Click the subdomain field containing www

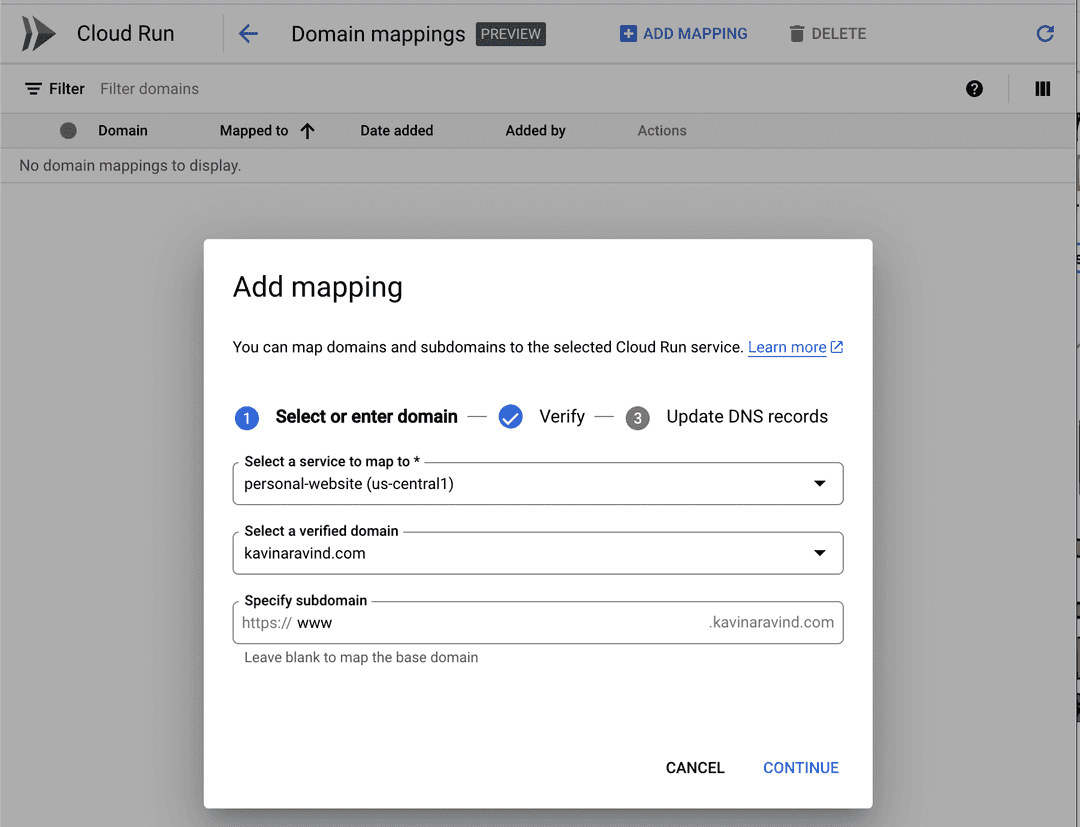538,622
